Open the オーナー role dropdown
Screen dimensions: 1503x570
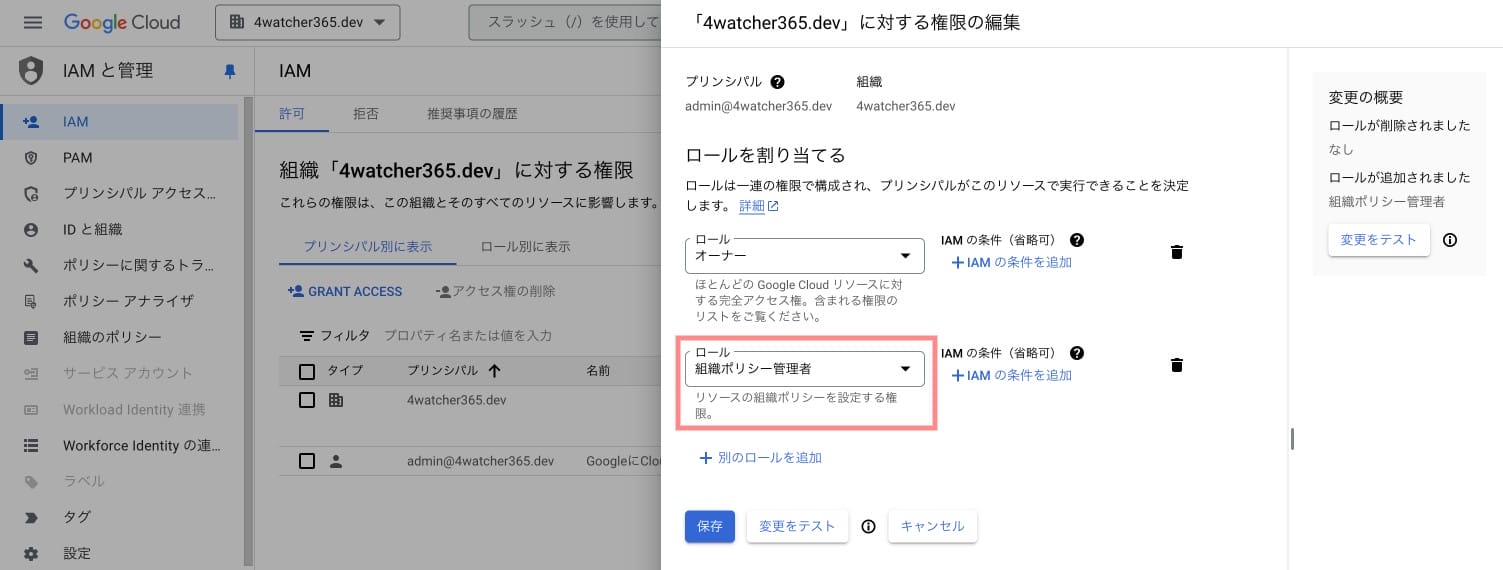coord(805,255)
